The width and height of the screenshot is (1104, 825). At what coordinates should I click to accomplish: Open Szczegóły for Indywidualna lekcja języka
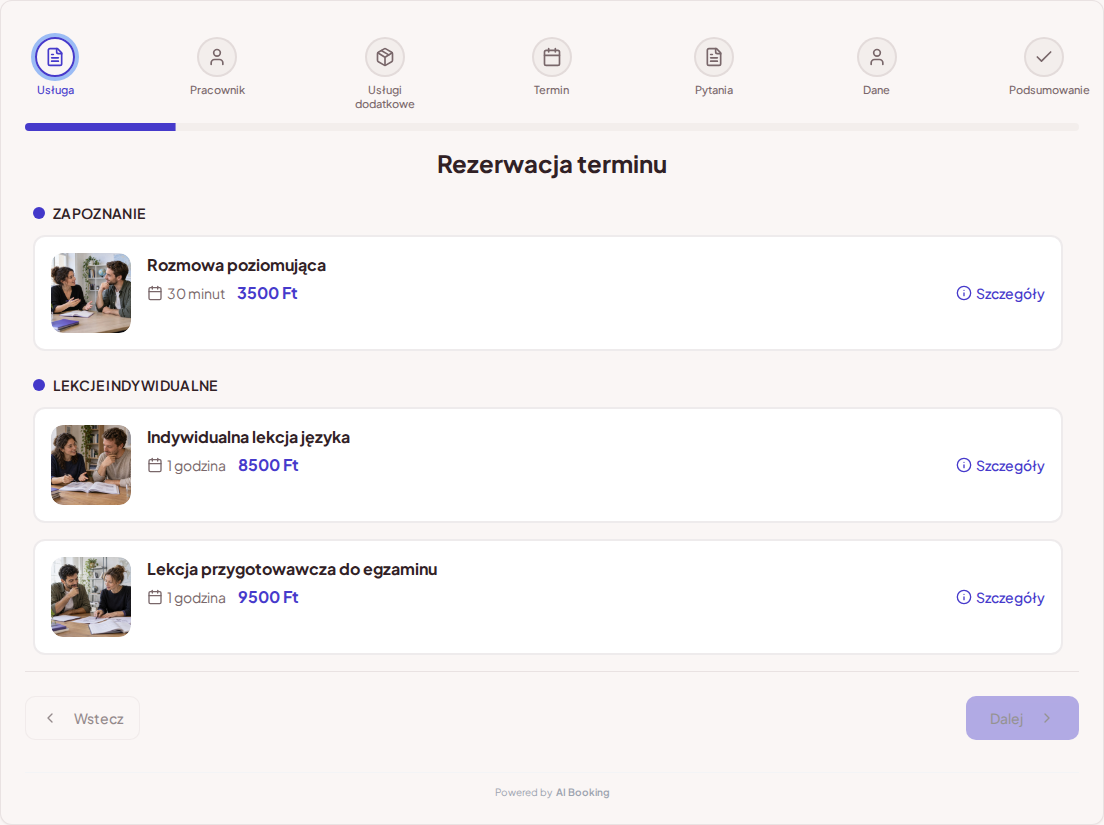[x=1000, y=465]
